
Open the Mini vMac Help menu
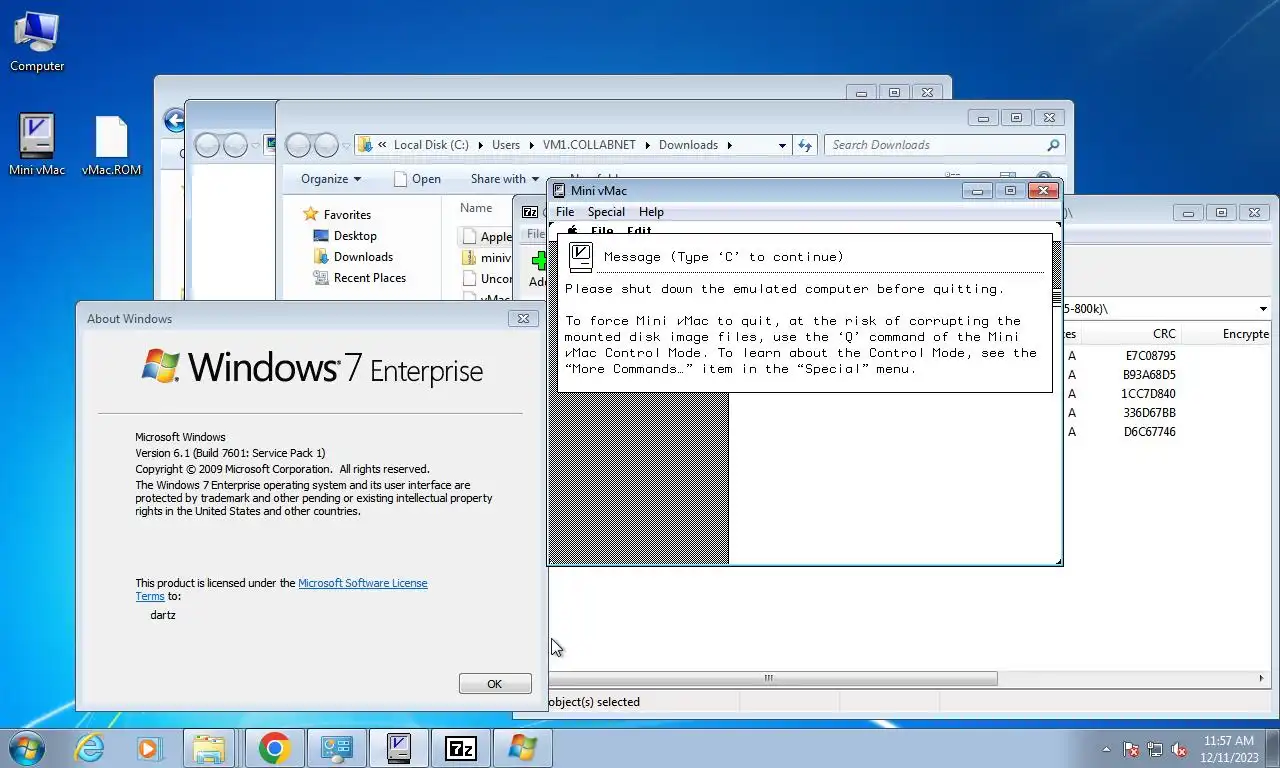click(651, 212)
